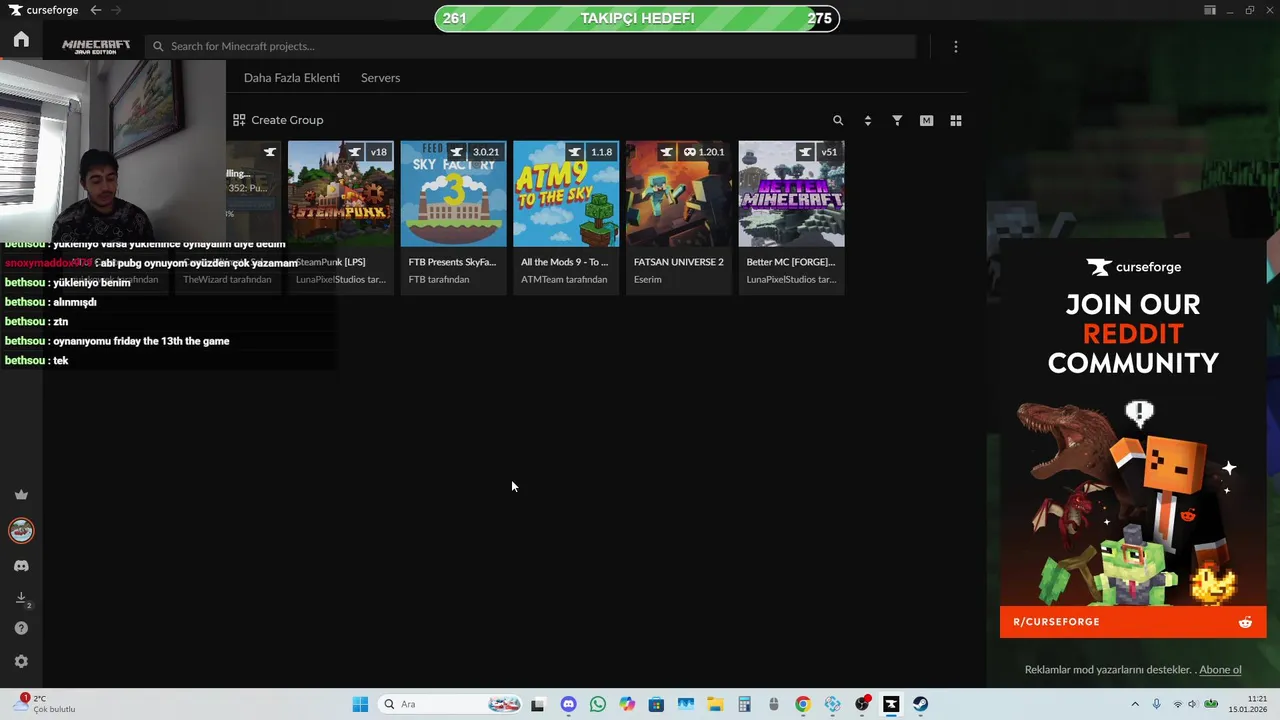
Task: Click the Create Group button label
Action: coord(287,120)
